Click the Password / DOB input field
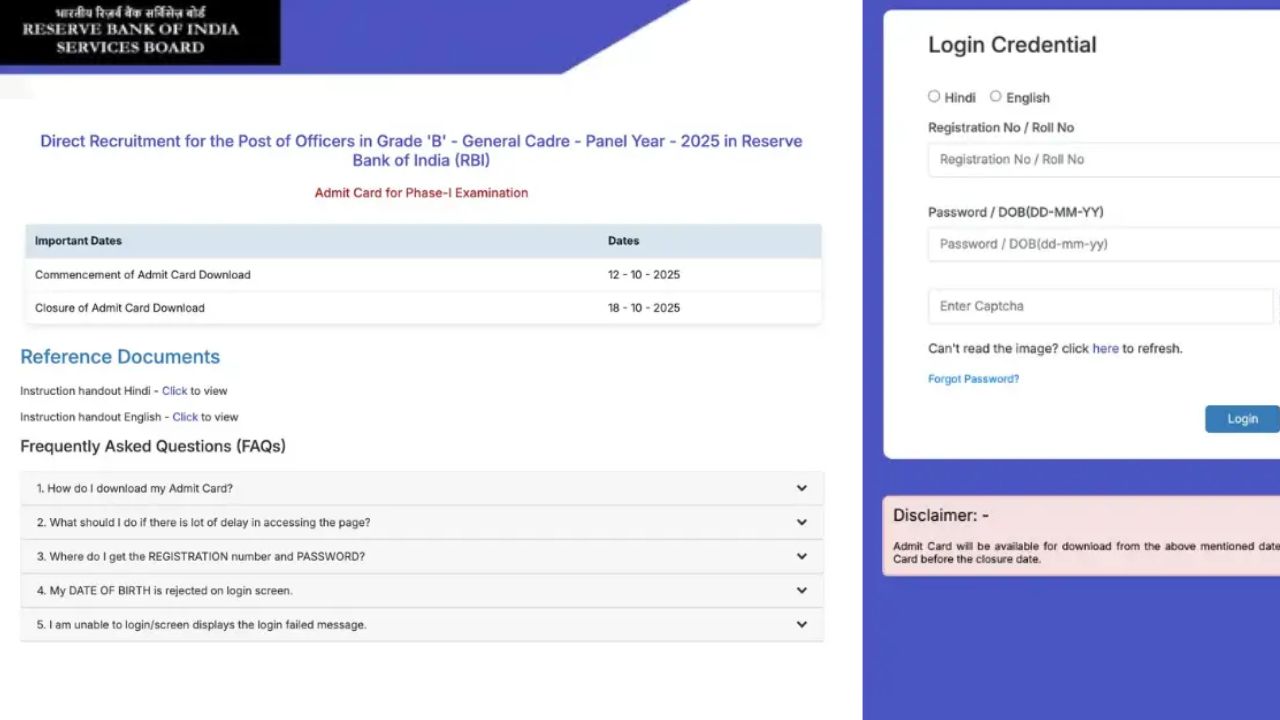 click(1104, 244)
